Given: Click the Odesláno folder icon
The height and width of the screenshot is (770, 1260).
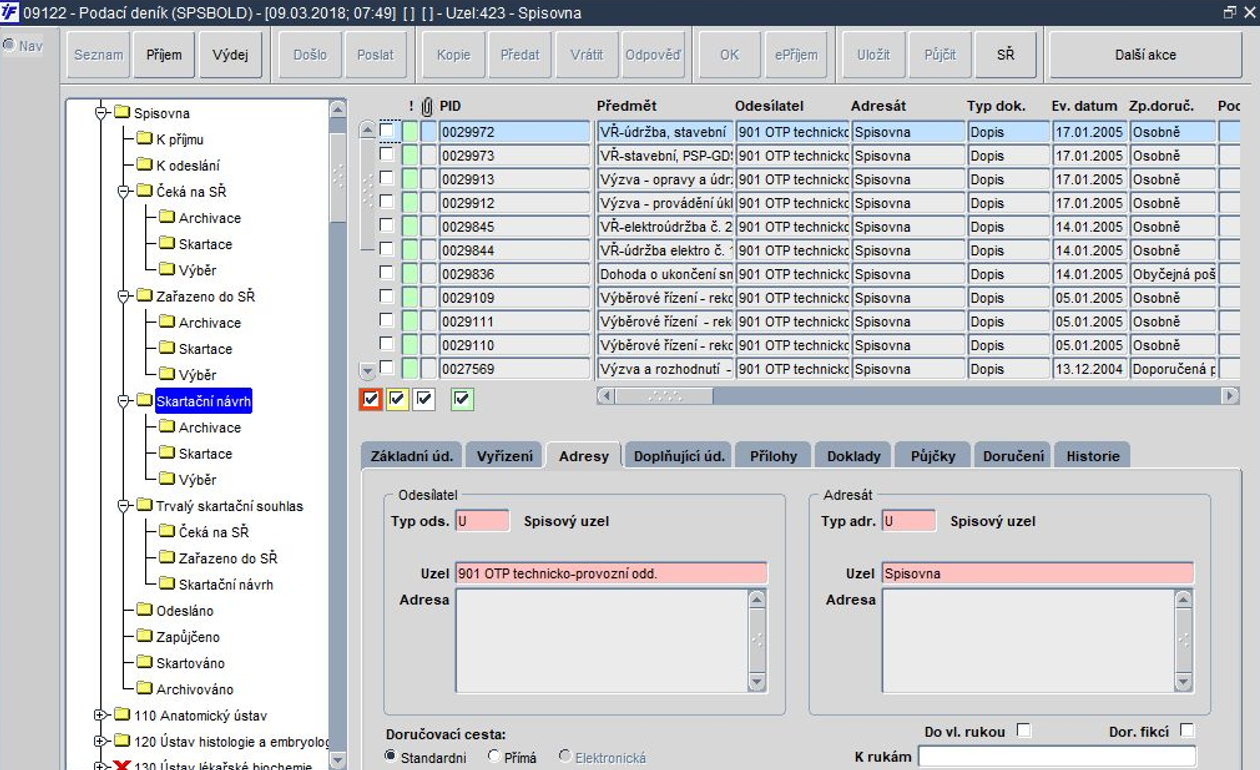Looking at the screenshot, I should (x=145, y=611).
